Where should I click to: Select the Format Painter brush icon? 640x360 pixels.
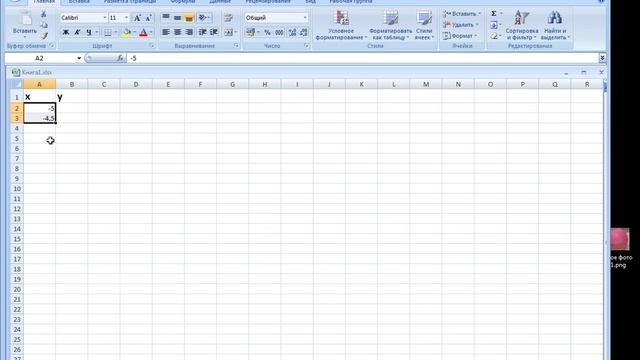[44, 36]
